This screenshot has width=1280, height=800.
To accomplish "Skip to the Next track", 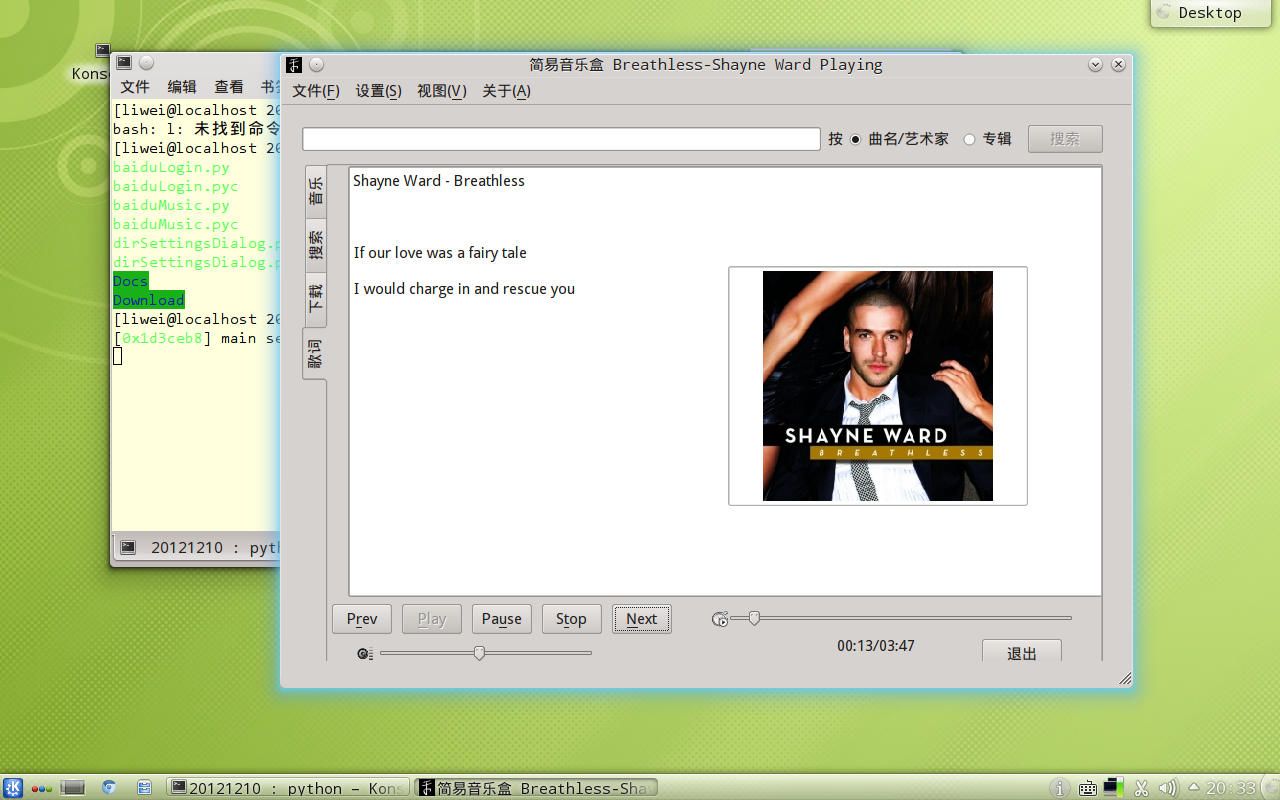I will 642,619.
